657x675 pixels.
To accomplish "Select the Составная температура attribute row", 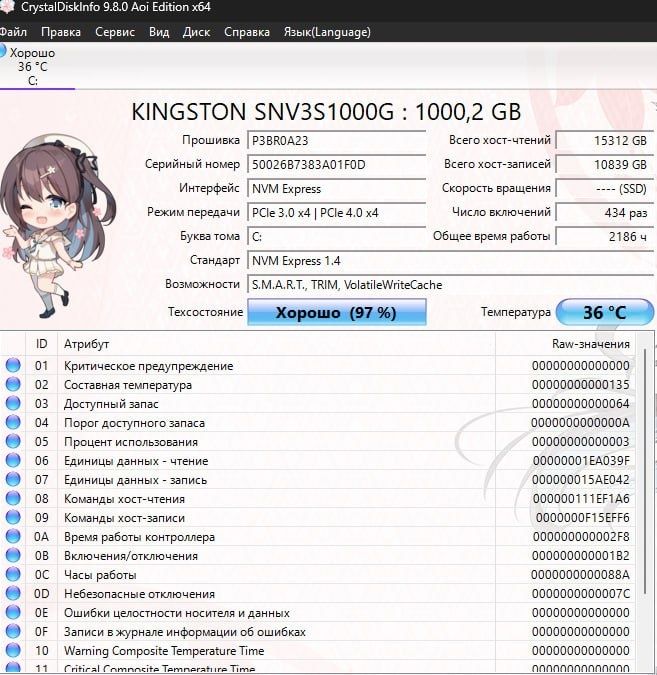I will pos(318,384).
